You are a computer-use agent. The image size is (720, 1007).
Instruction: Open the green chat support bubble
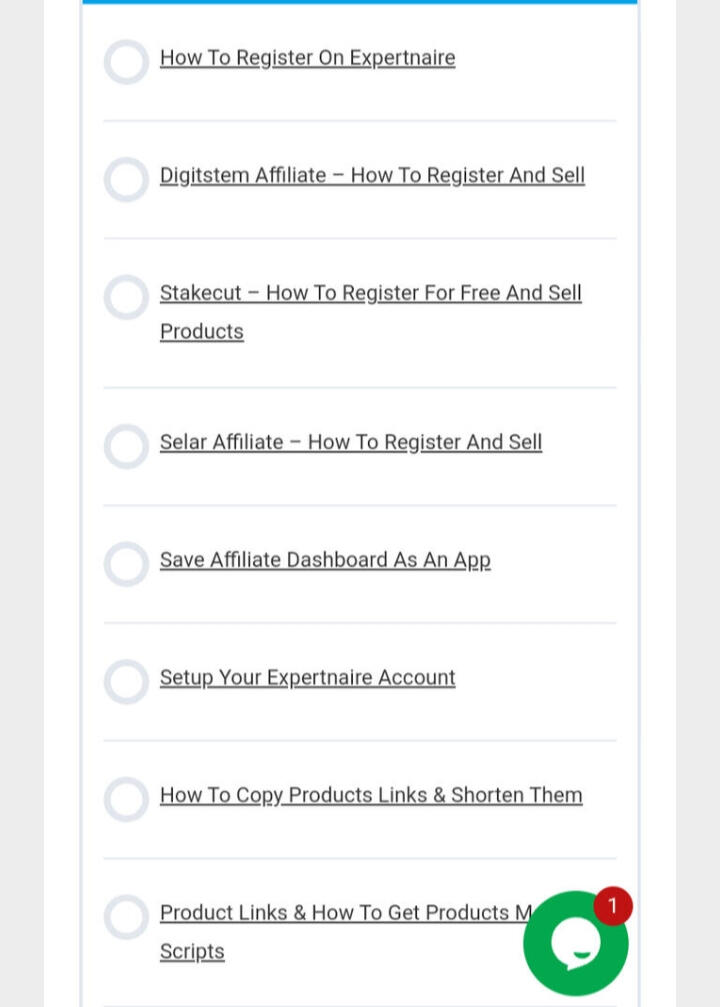point(575,943)
